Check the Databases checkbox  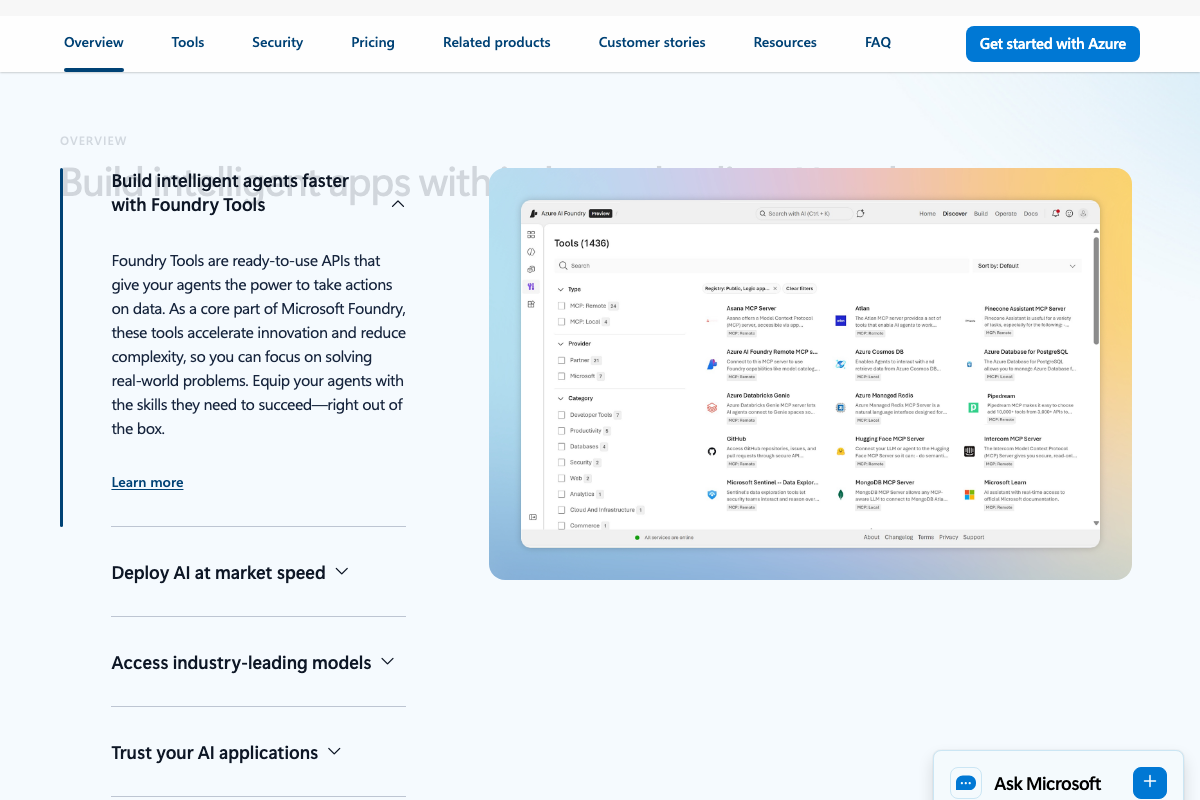(x=562, y=447)
